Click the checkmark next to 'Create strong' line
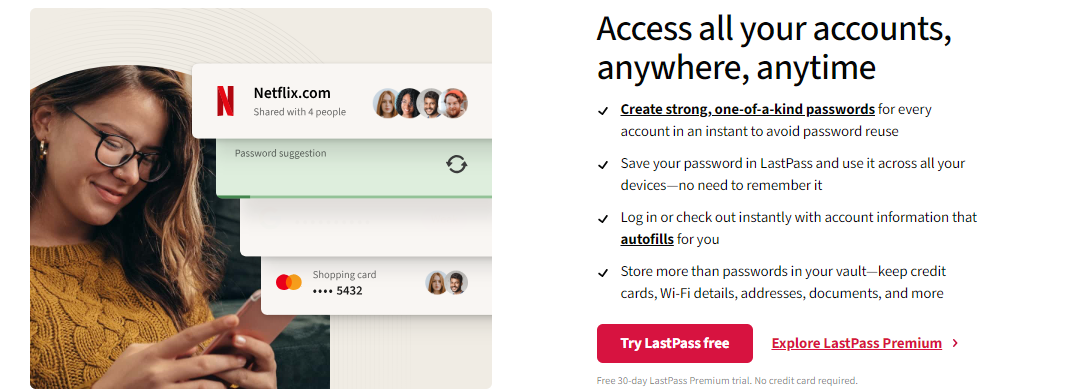This screenshot has height=392, width=1067. coord(603,111)
